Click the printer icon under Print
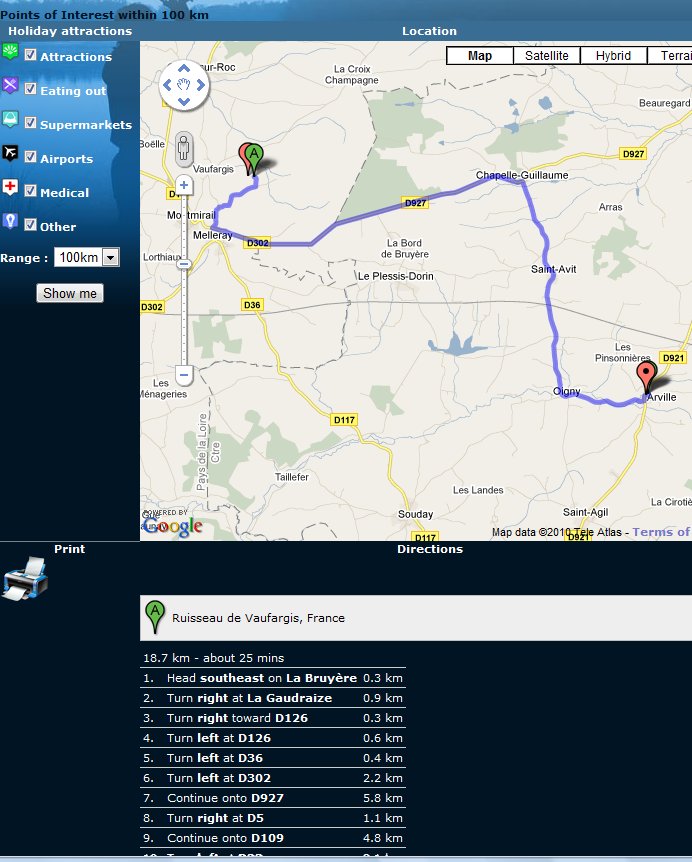This screenshot has height=862, width=692. (x=24, y=582)
